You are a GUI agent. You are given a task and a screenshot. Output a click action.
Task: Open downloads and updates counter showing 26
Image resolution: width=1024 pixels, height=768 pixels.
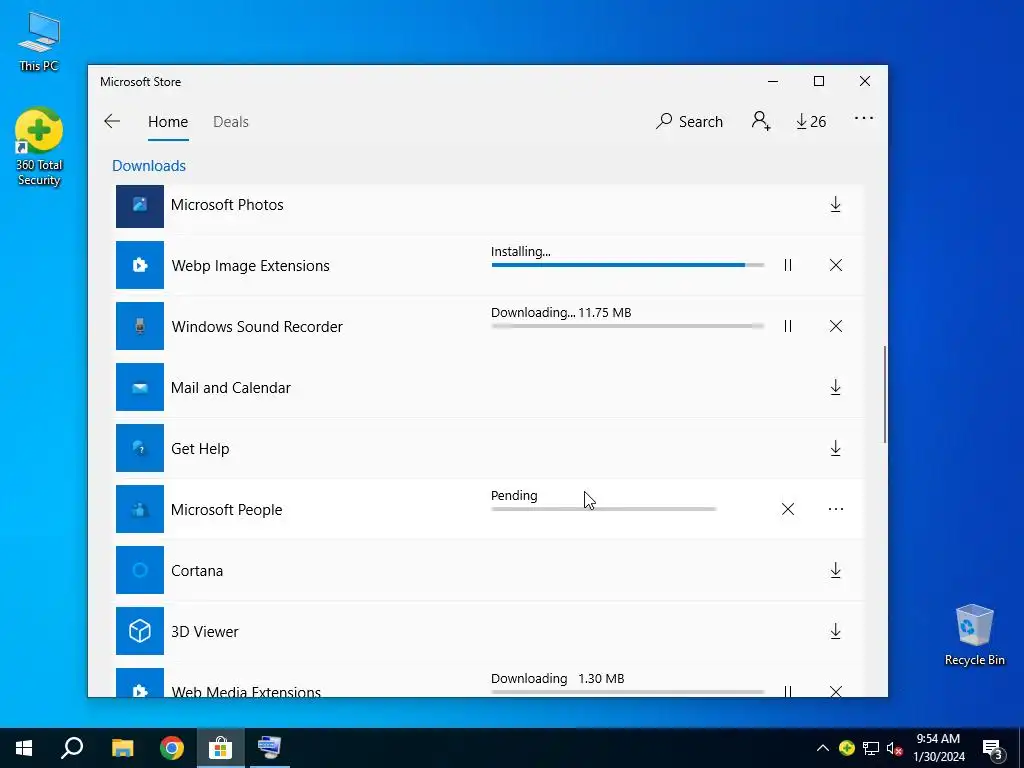[x=810, y=121]
